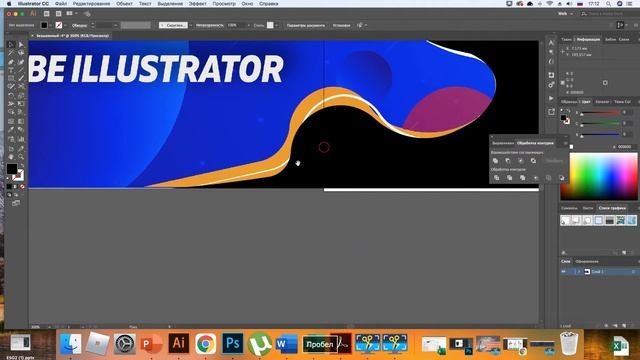Open the Arrange Documents dropdown

(71, 13)
